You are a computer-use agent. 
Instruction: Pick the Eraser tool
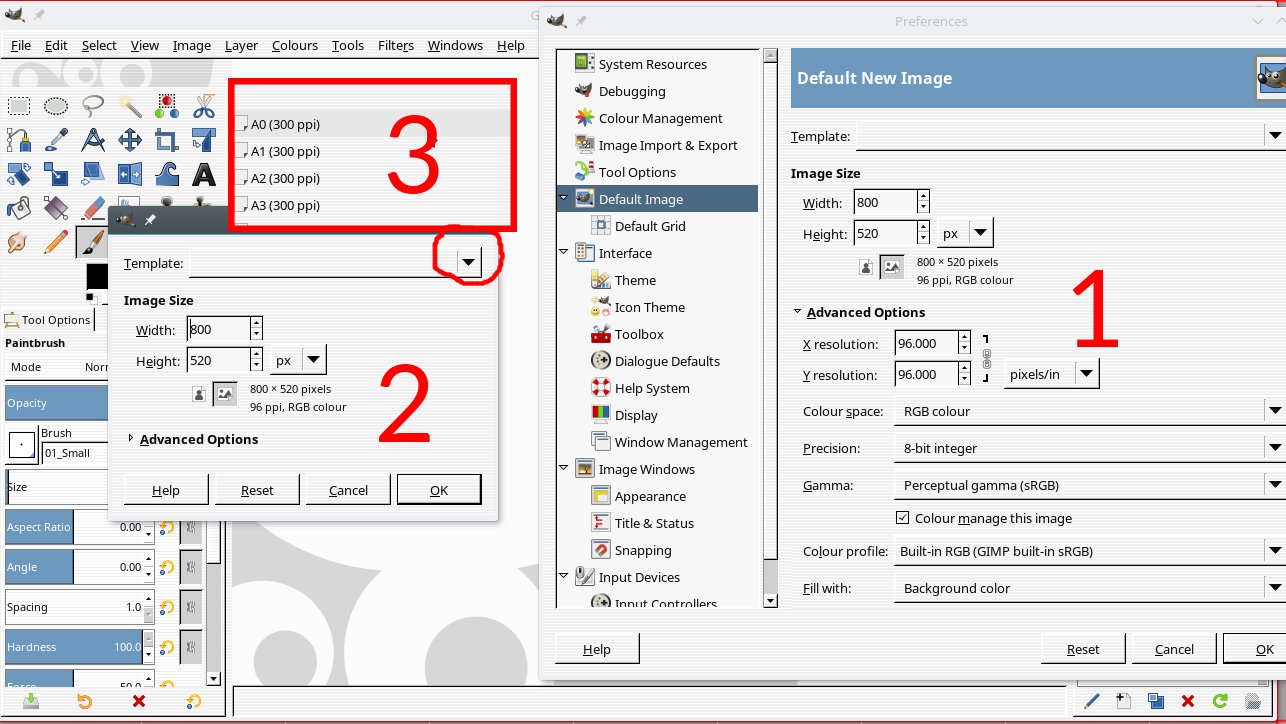93,209
